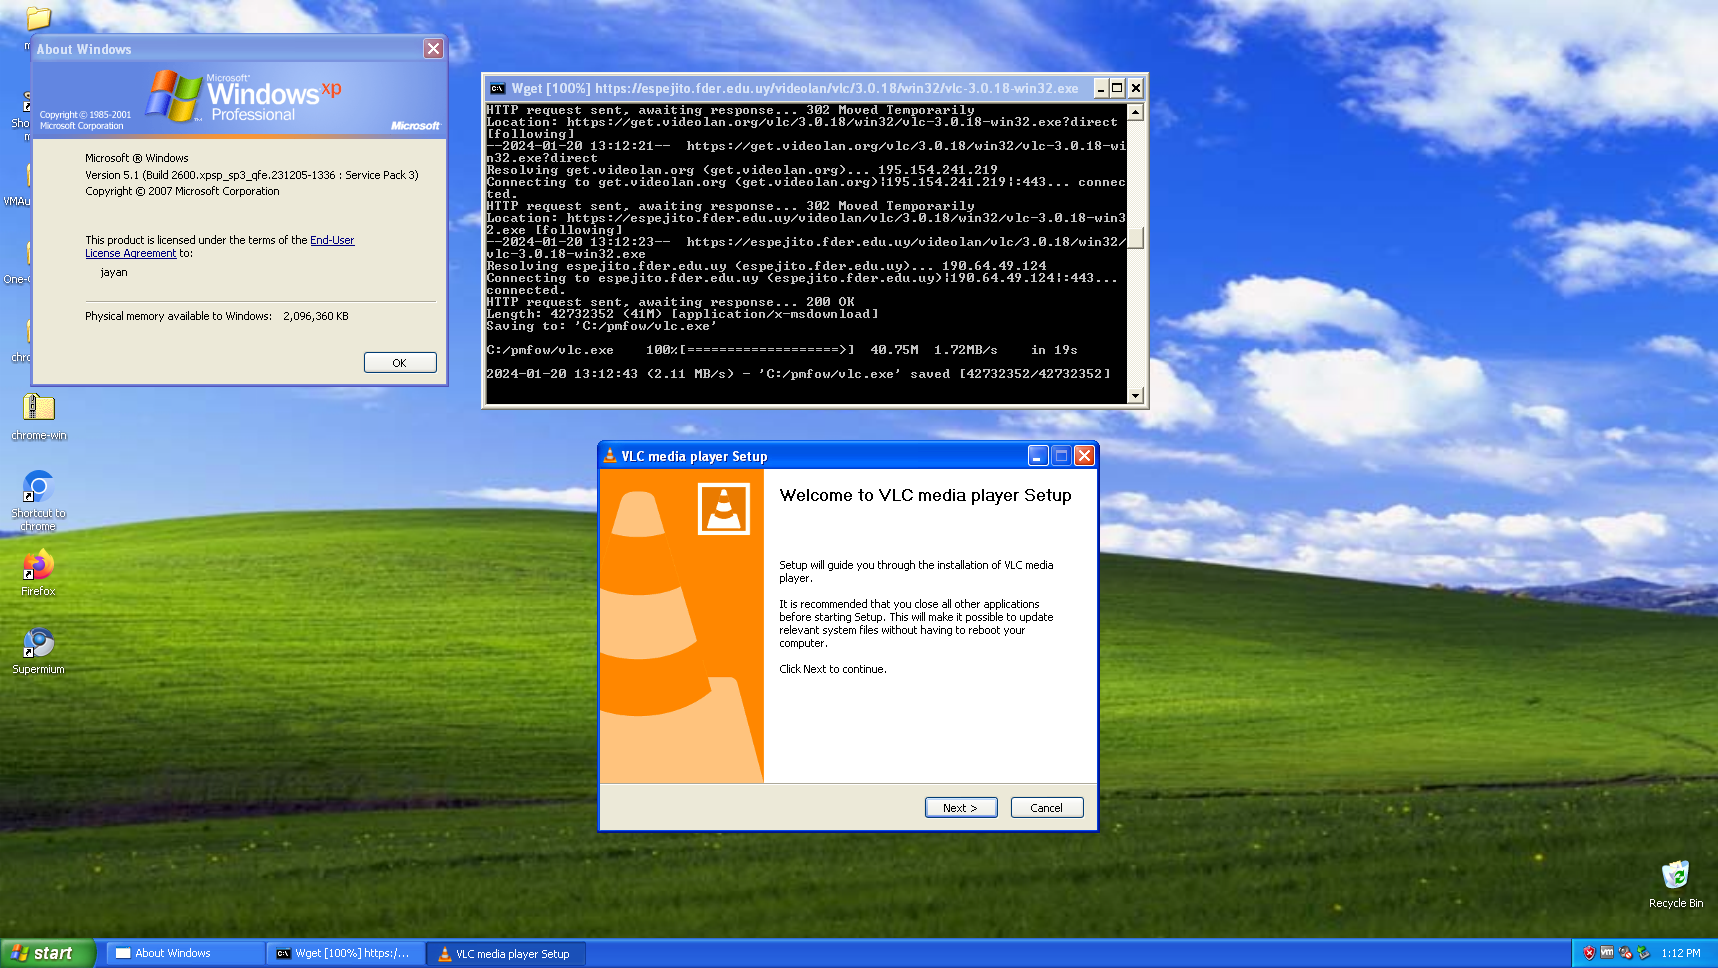This screenshot has width=1718, height=968.
Task: Click the Wget console title bar
Action: (795, 88)
